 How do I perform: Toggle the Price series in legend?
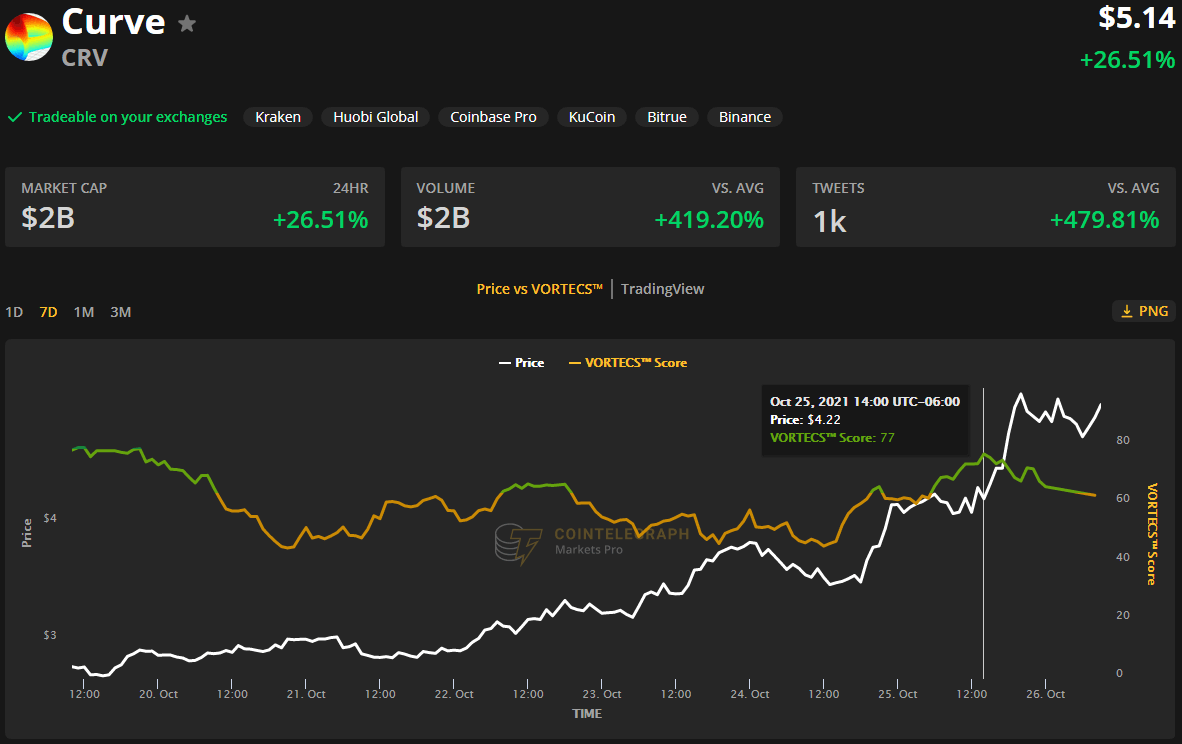point(521,363)
